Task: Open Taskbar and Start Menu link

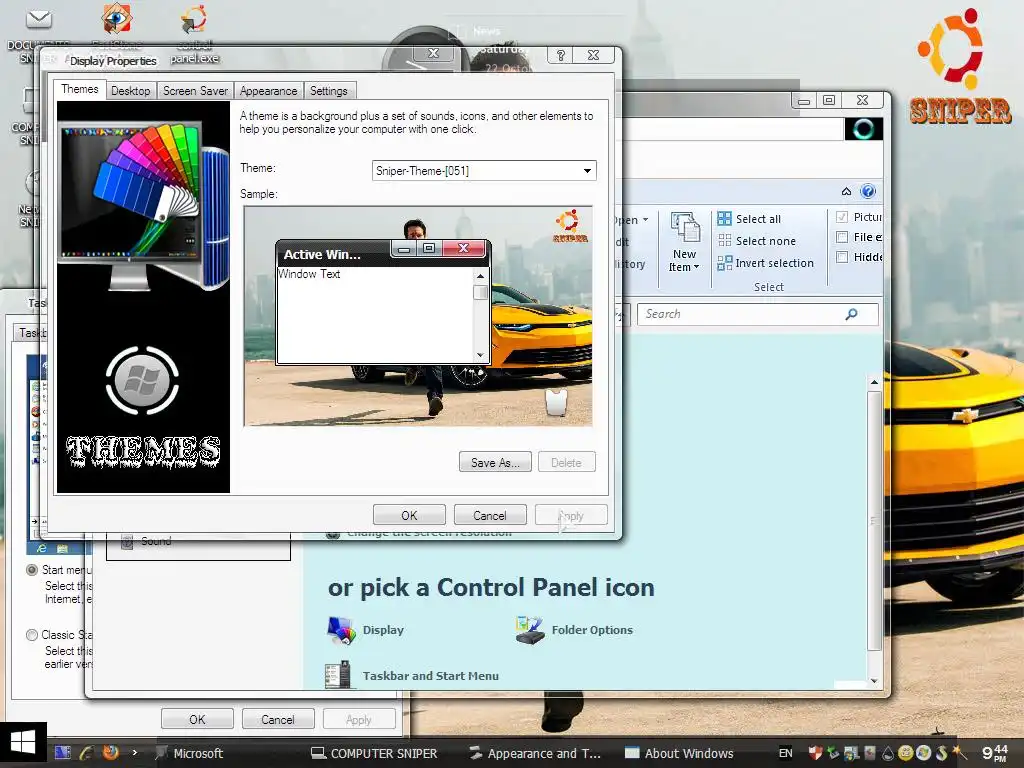Action: tap(430, 676)
